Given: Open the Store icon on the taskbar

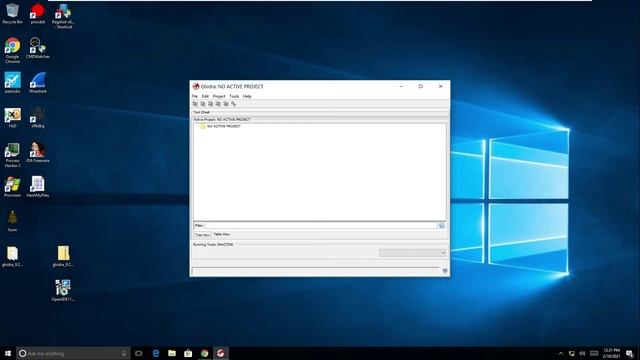Looking at the screenshot, I should pyautogui.click(x=188, y=353).
